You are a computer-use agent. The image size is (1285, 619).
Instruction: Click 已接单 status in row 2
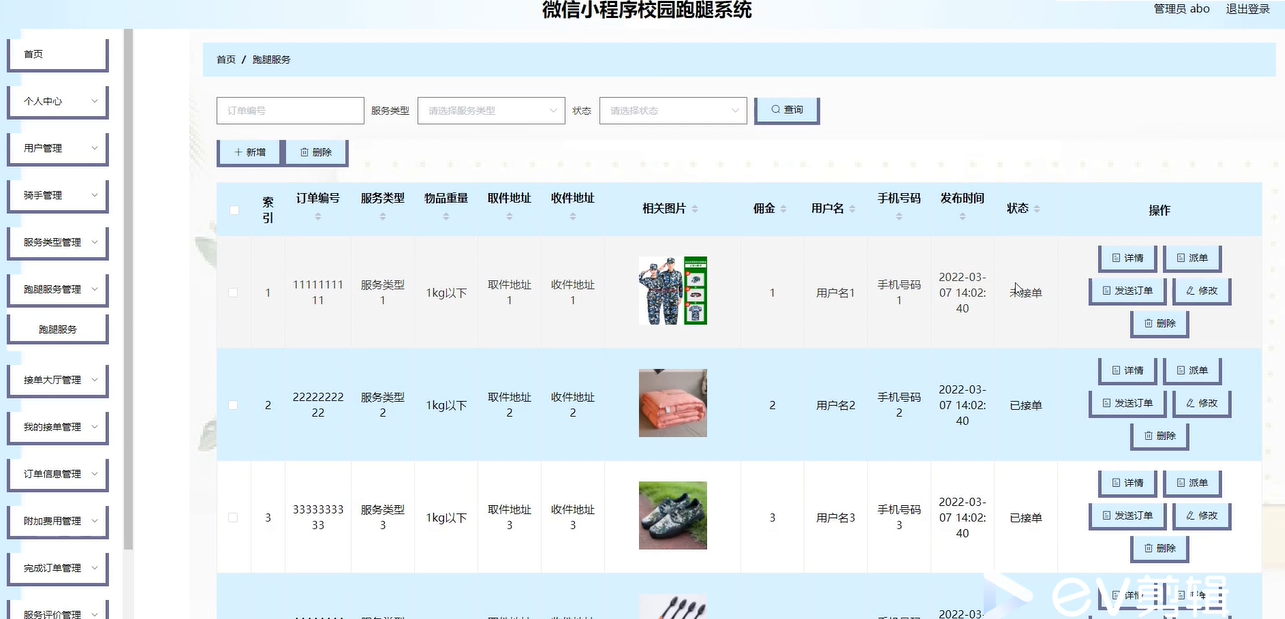click(x=1026, y=405)
